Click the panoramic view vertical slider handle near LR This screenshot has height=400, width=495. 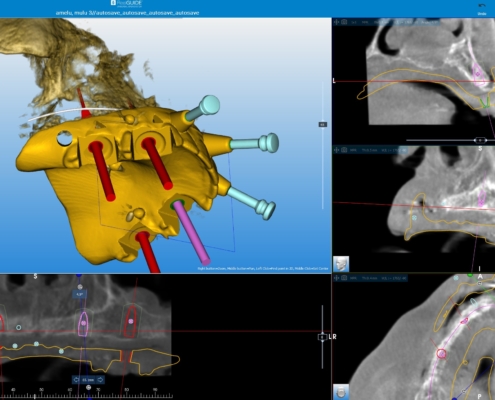(x=322, y=337)
